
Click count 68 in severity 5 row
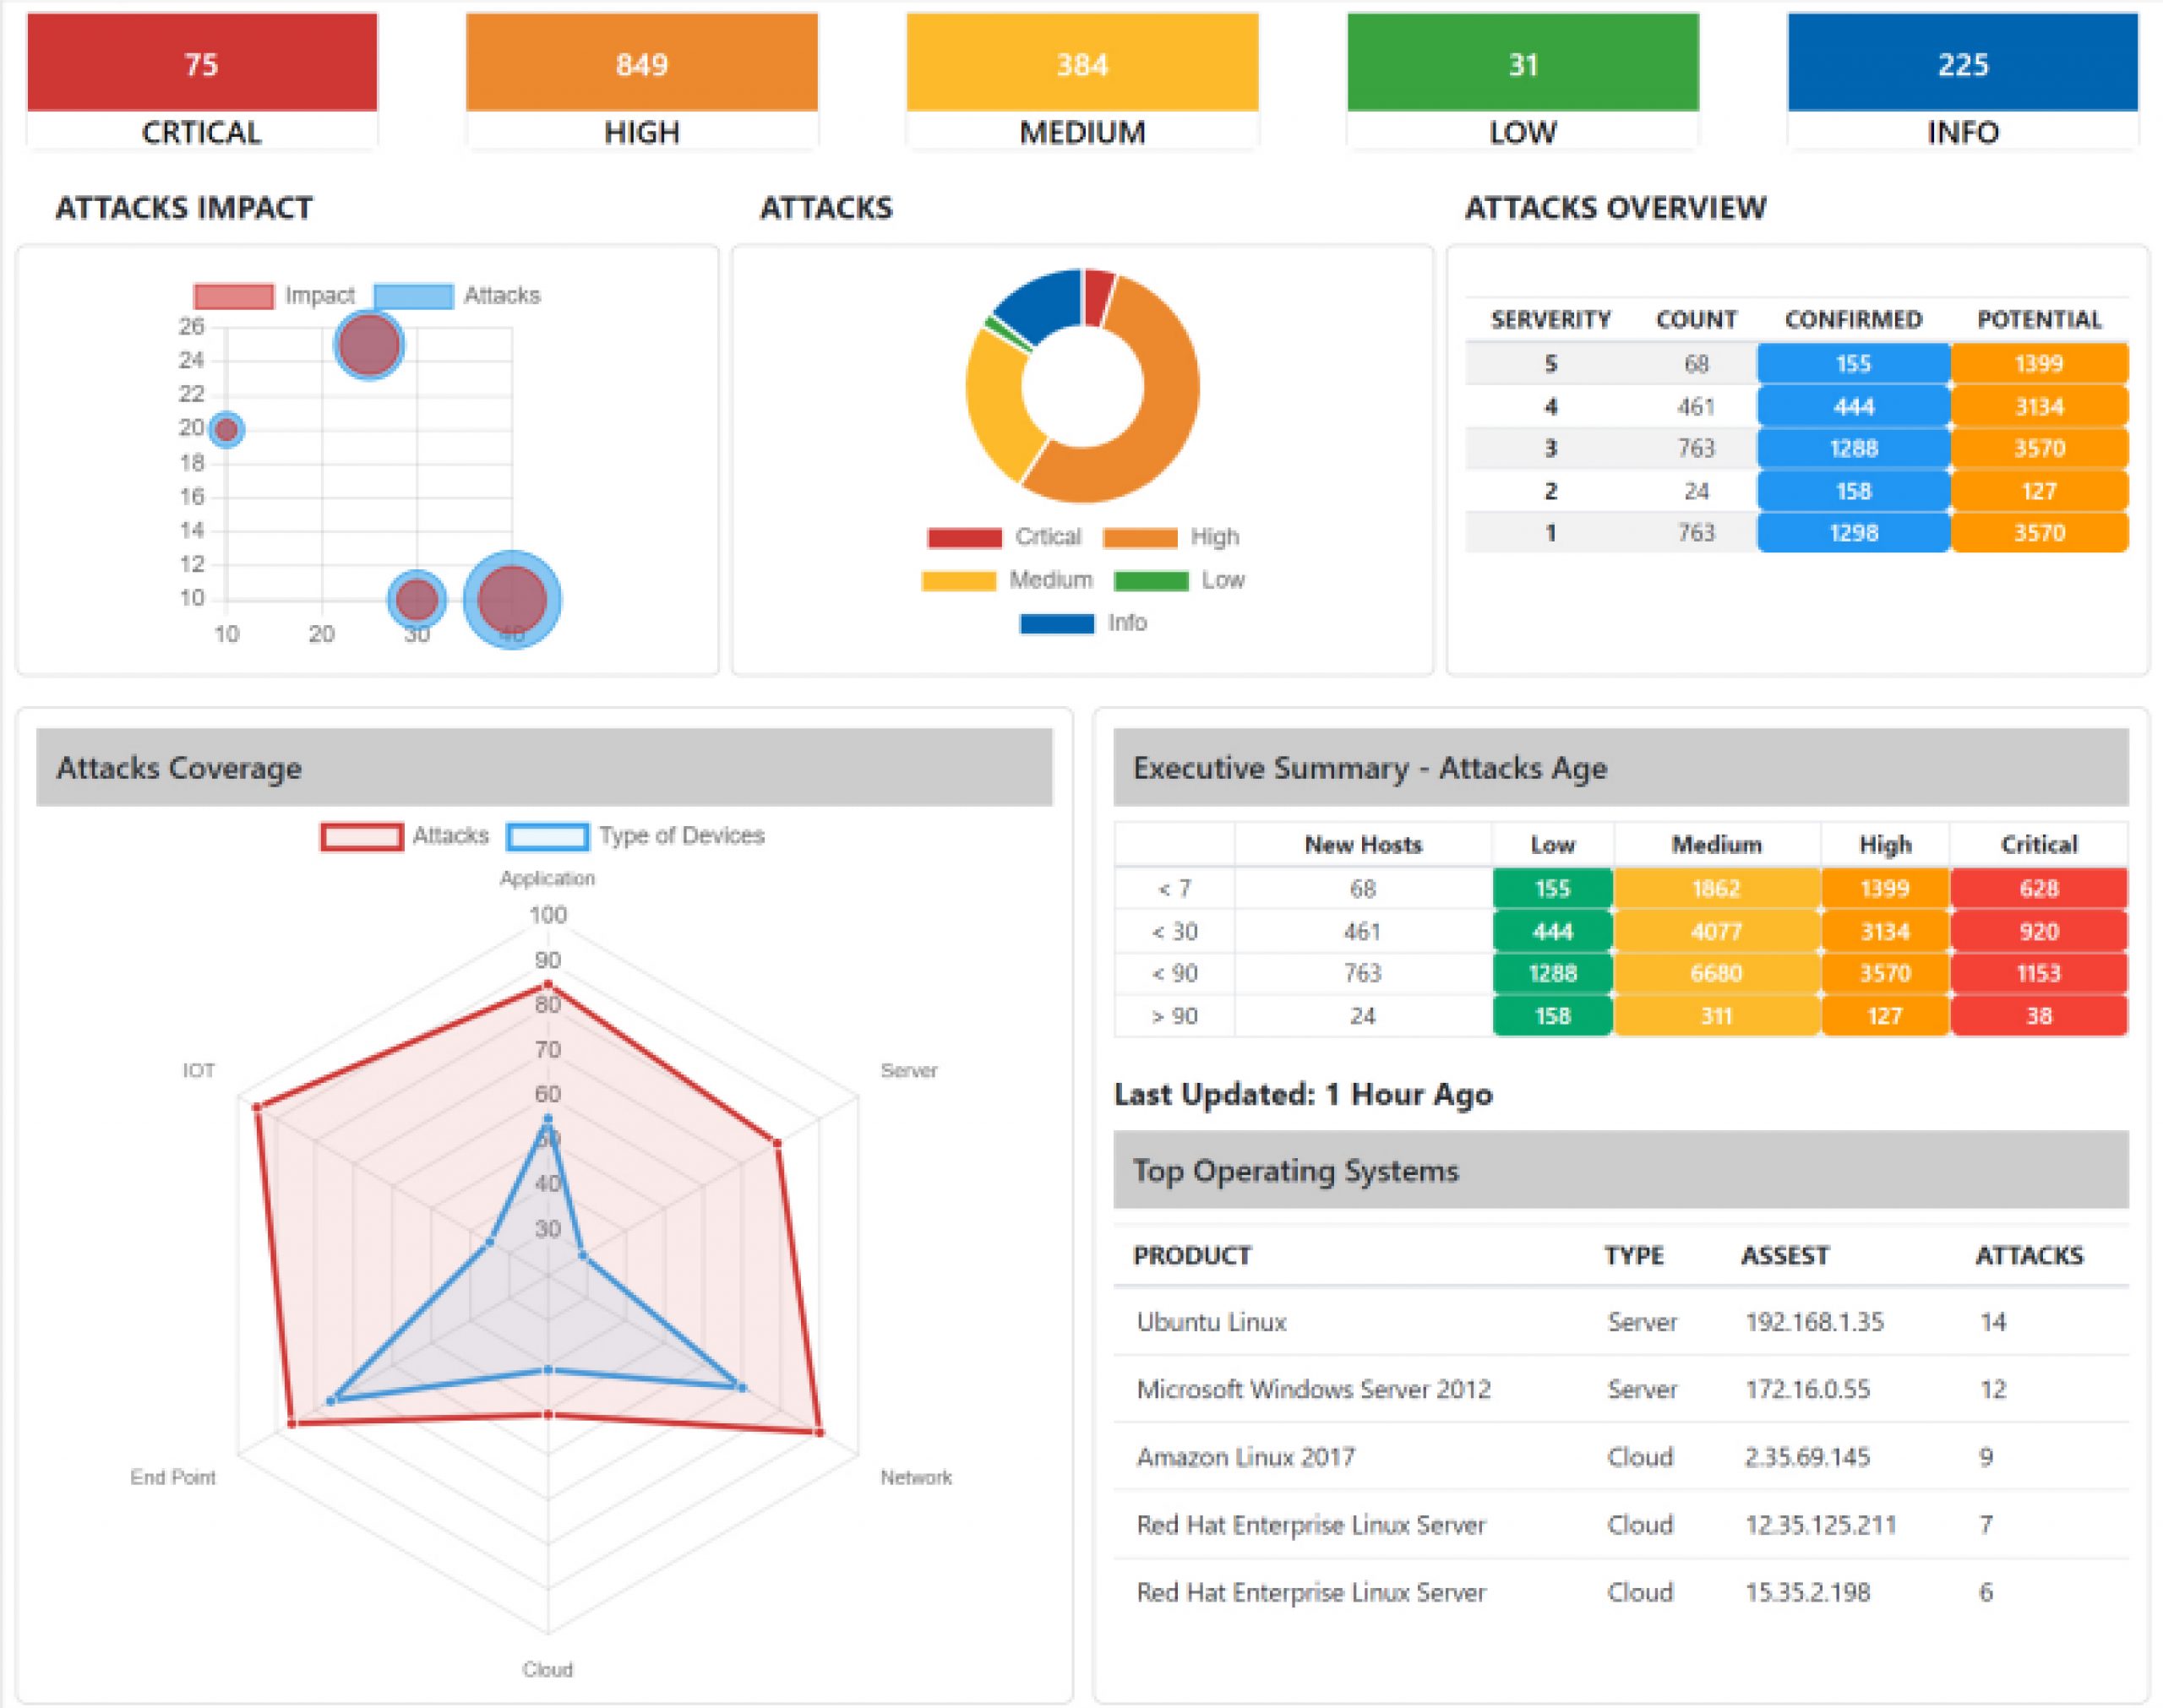point(1696,364)
